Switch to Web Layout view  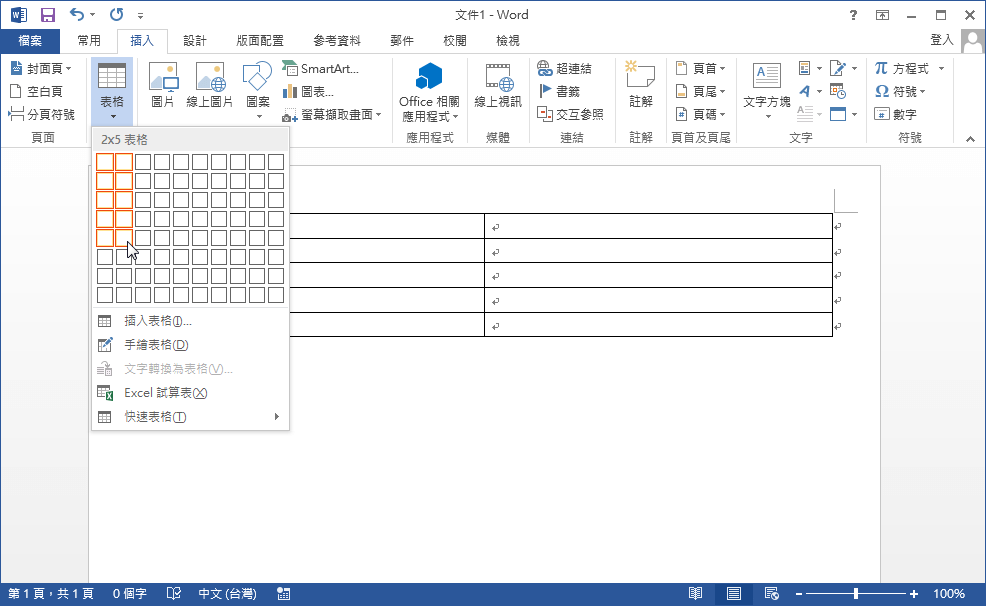(x=771, y=593)
